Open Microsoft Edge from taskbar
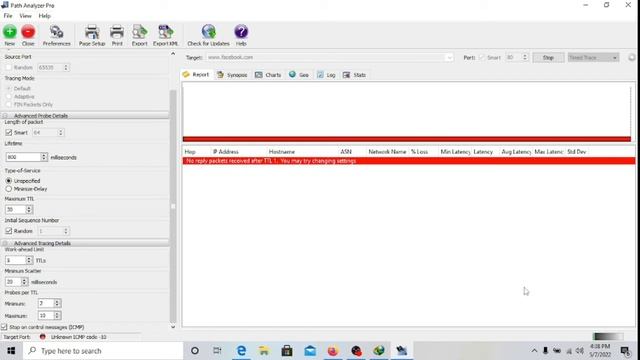Image resolution: width=640 pixels, height=360 pixels. click(241, 351)
